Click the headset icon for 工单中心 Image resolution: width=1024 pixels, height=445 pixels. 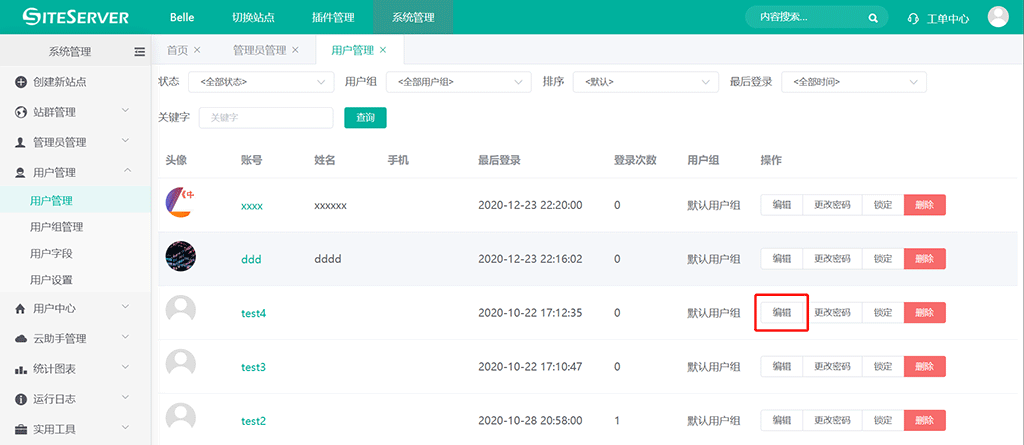tap(912, 18)
